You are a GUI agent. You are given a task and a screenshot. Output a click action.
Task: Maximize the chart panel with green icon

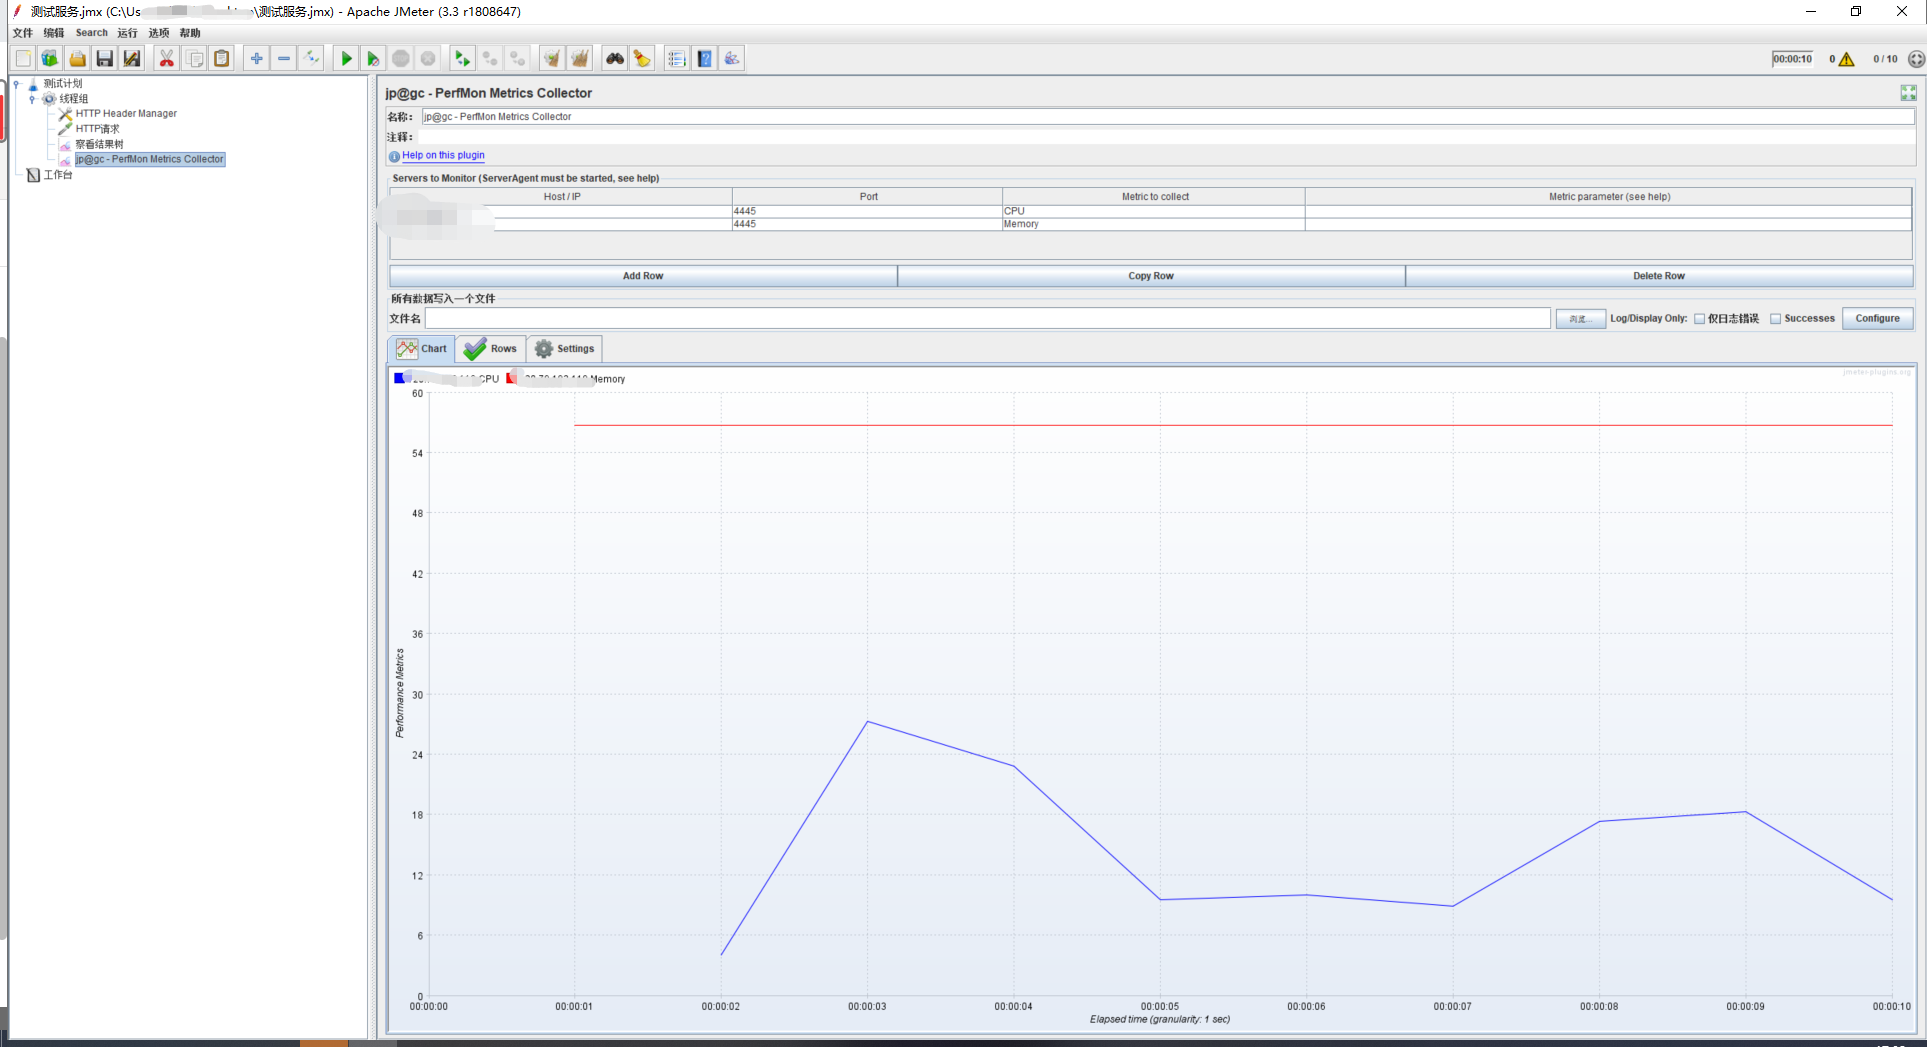point(1908,93)
